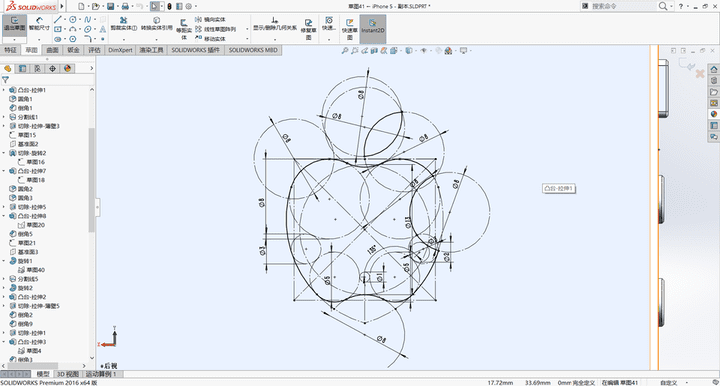The width and height of the screenshot is (720, 386).
Task: Click the 等距实体 offset entities tool
Action: point(184,29)
